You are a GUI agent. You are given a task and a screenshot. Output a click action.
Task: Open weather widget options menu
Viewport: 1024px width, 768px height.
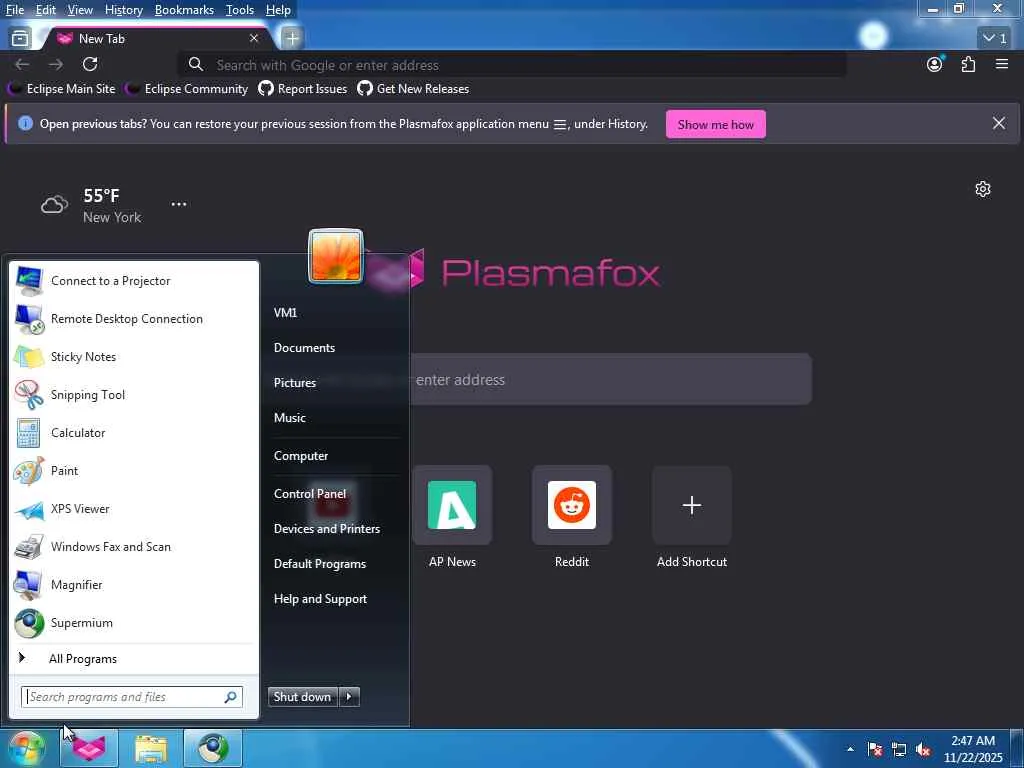[x=179, y=204]
